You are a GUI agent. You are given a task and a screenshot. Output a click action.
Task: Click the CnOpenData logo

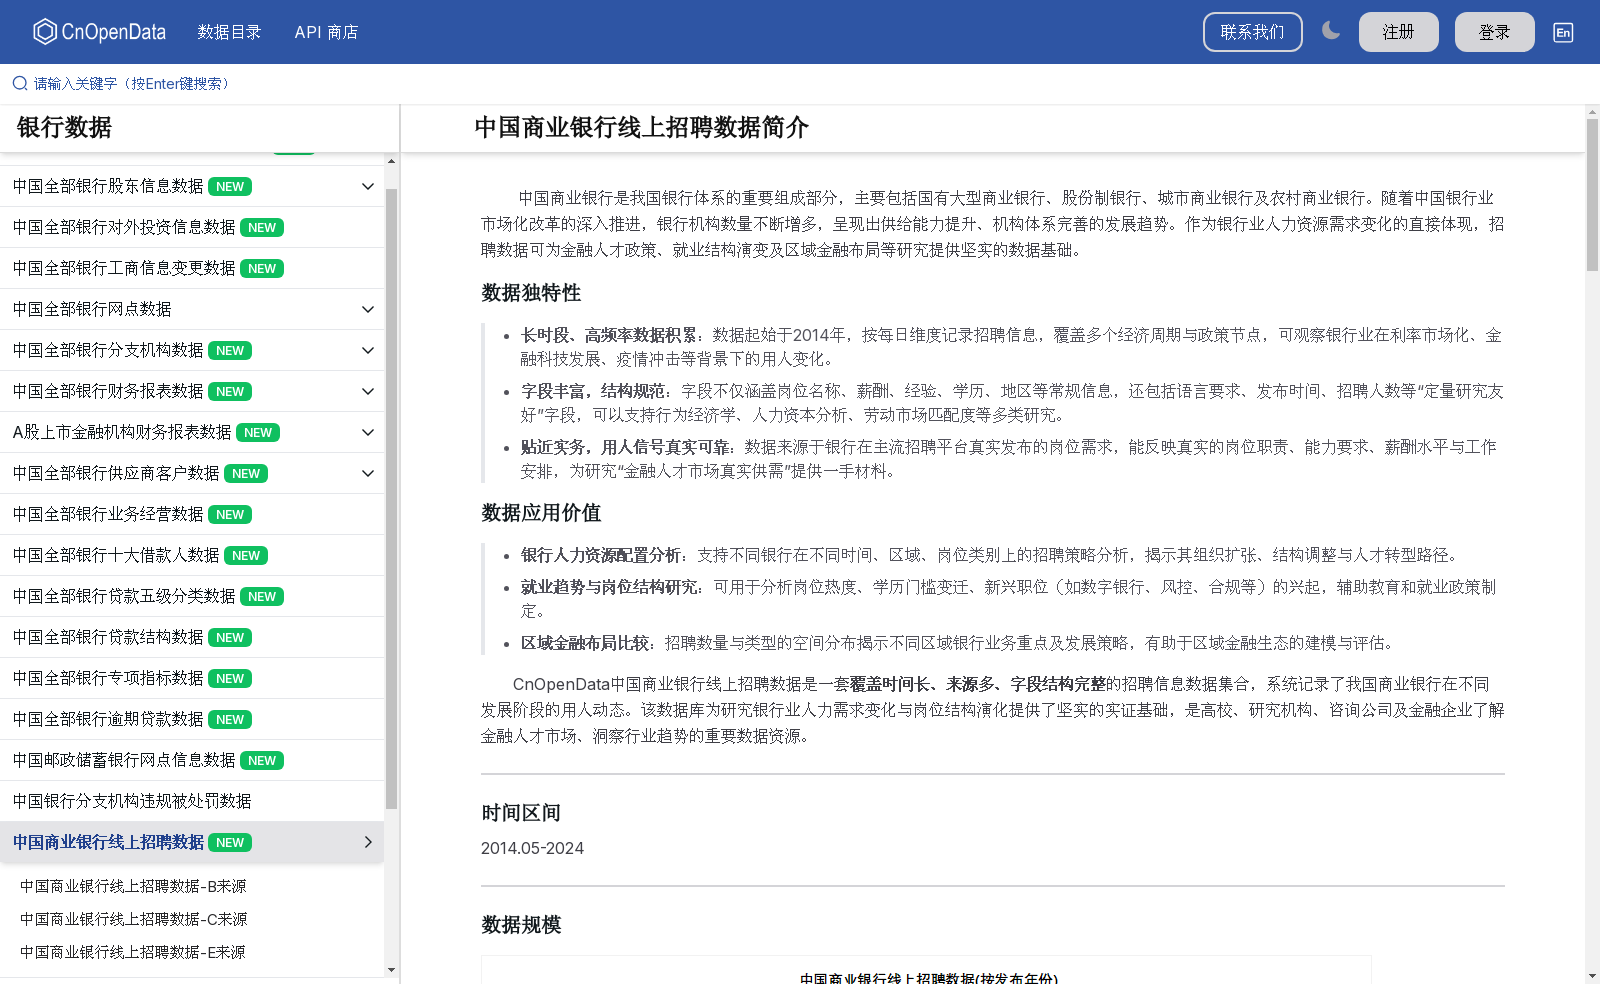(x=99, y=32)
